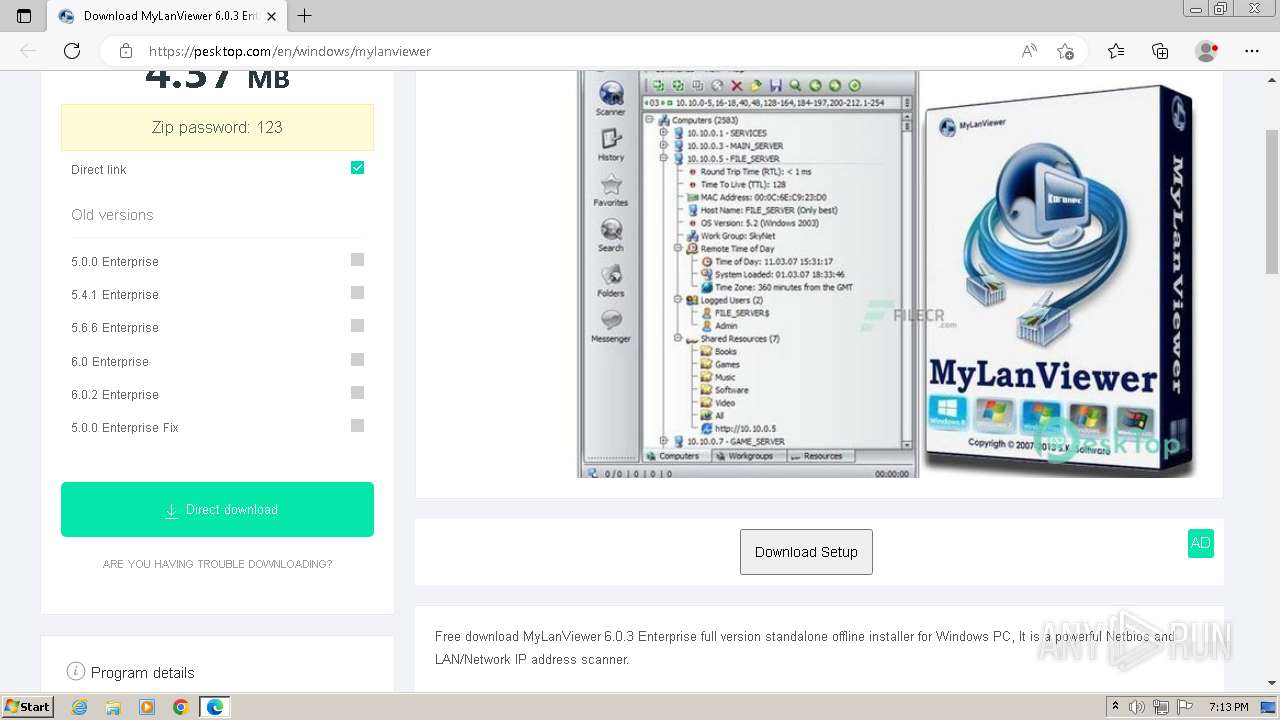
Task: Show hidden system tray icons
Action: [1115, 707]
